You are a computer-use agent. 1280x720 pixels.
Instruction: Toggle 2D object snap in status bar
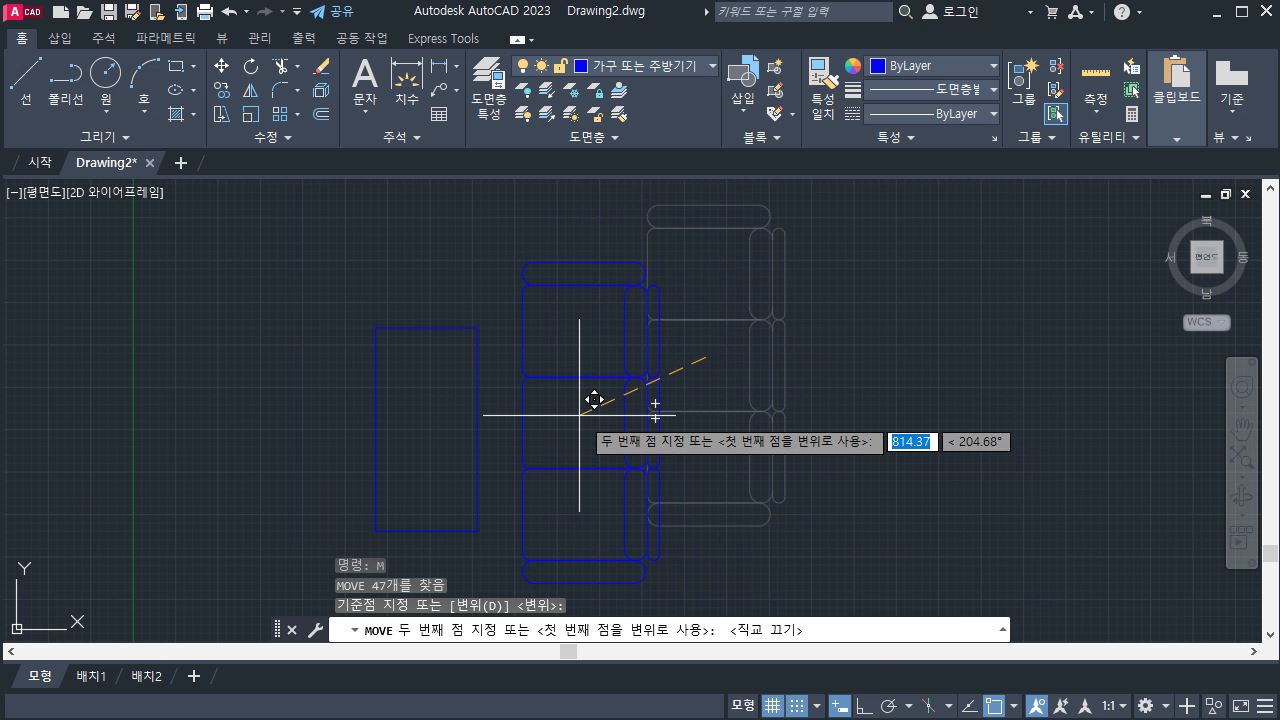(x=994, y=705)
